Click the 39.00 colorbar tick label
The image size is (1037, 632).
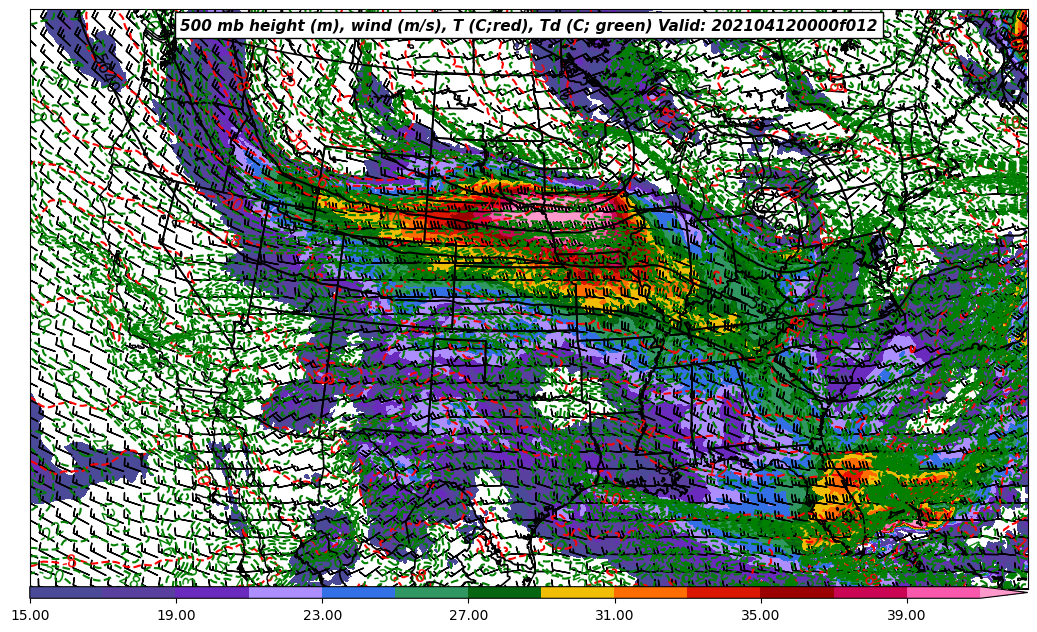pyautogui.click(x=906, y=615)
